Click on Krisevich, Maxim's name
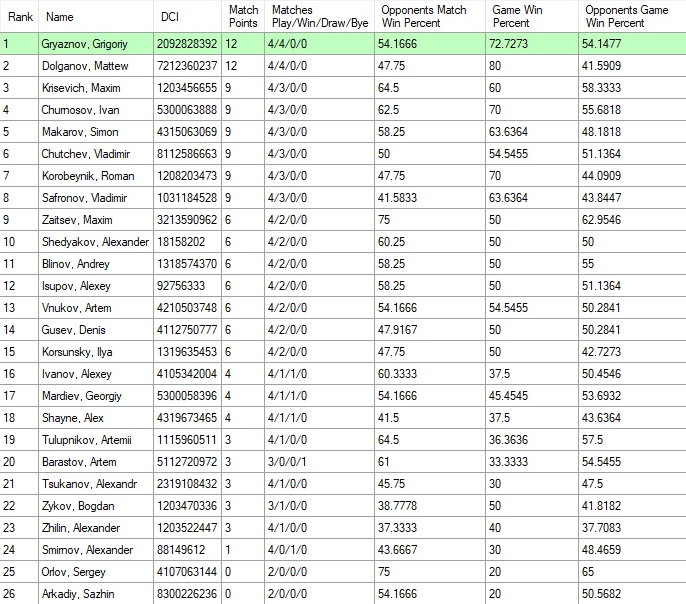 coord(81,88)
